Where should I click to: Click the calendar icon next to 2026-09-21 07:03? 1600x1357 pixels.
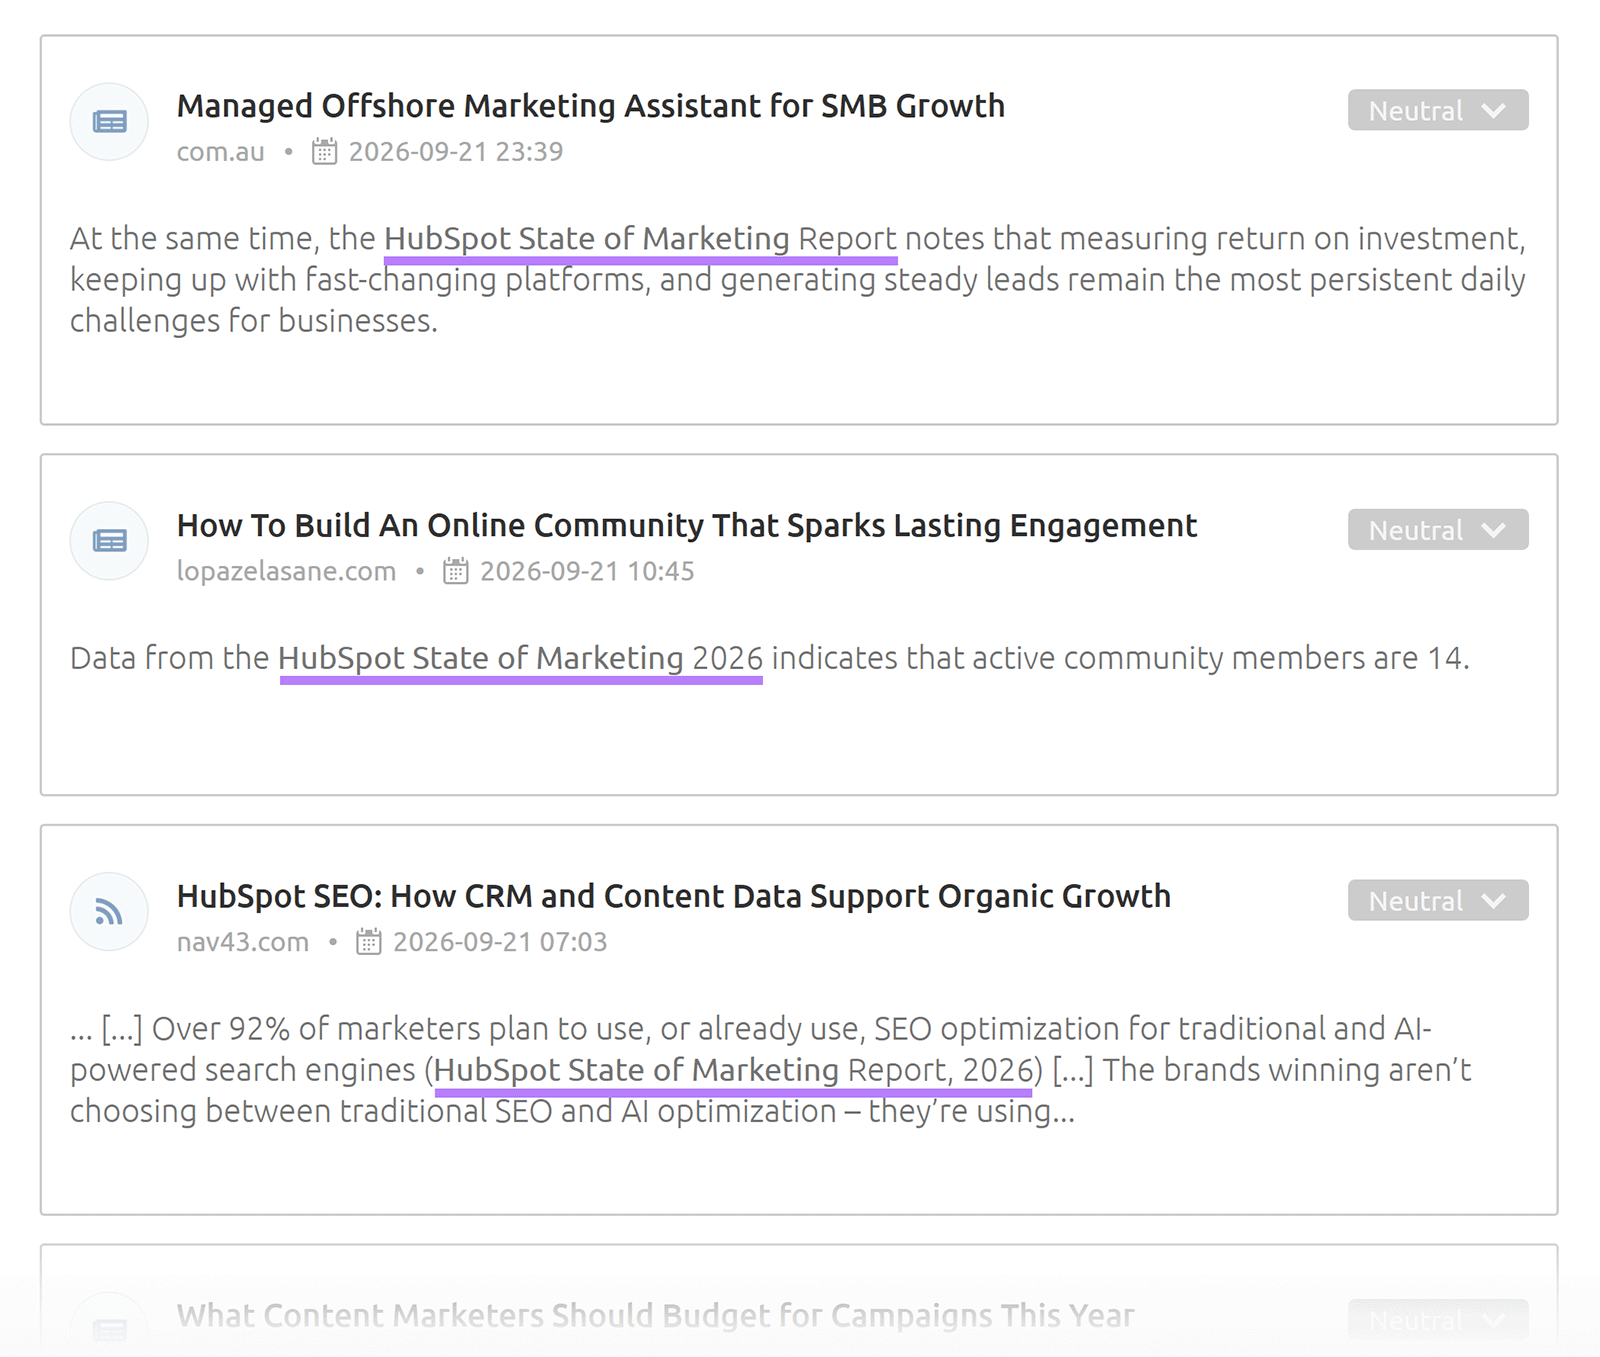pos(369,942)
